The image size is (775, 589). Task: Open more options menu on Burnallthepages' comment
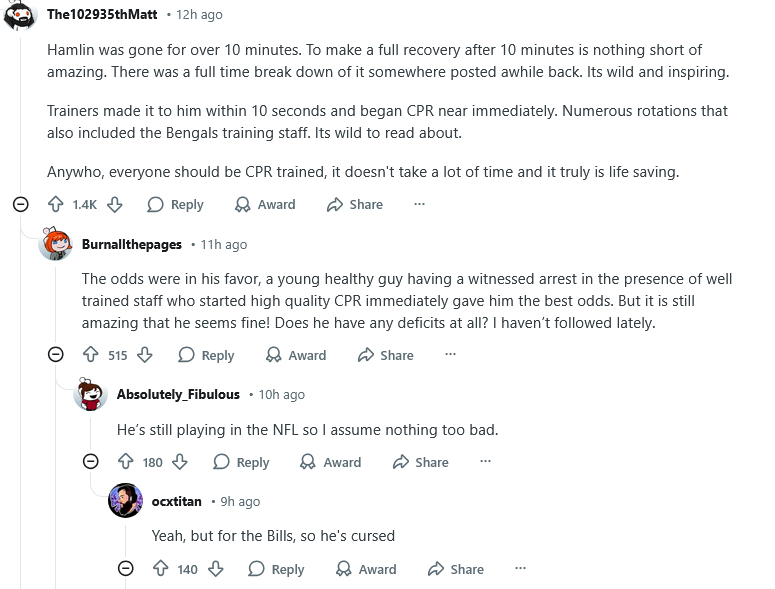pos(450,355)
